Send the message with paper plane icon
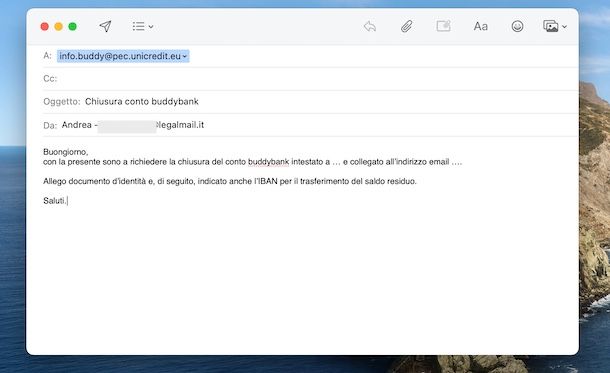Screen dimensions: 610x373 pos(105,26)
